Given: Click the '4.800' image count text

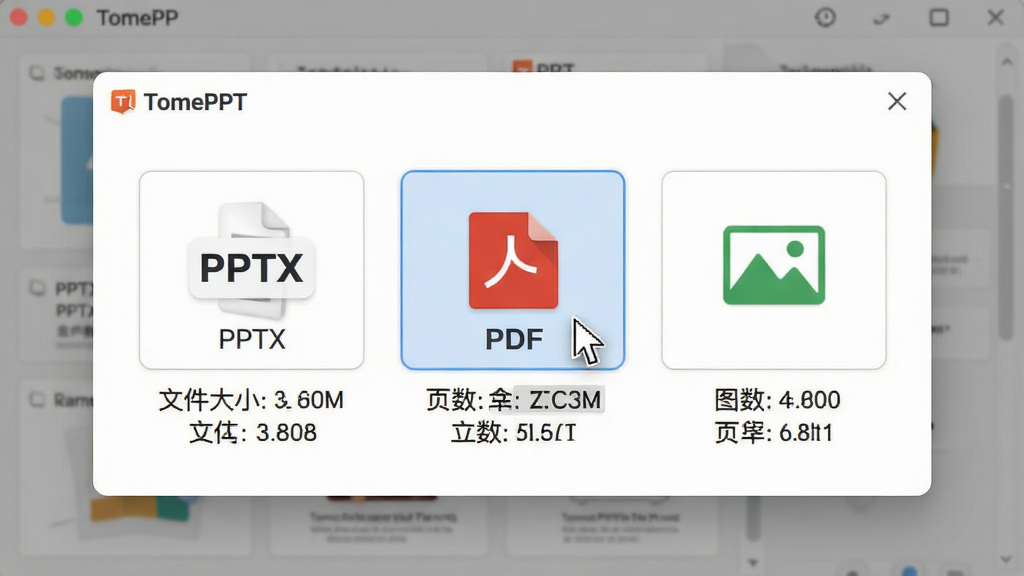Looking at the screenshot, I should [810, 400].
